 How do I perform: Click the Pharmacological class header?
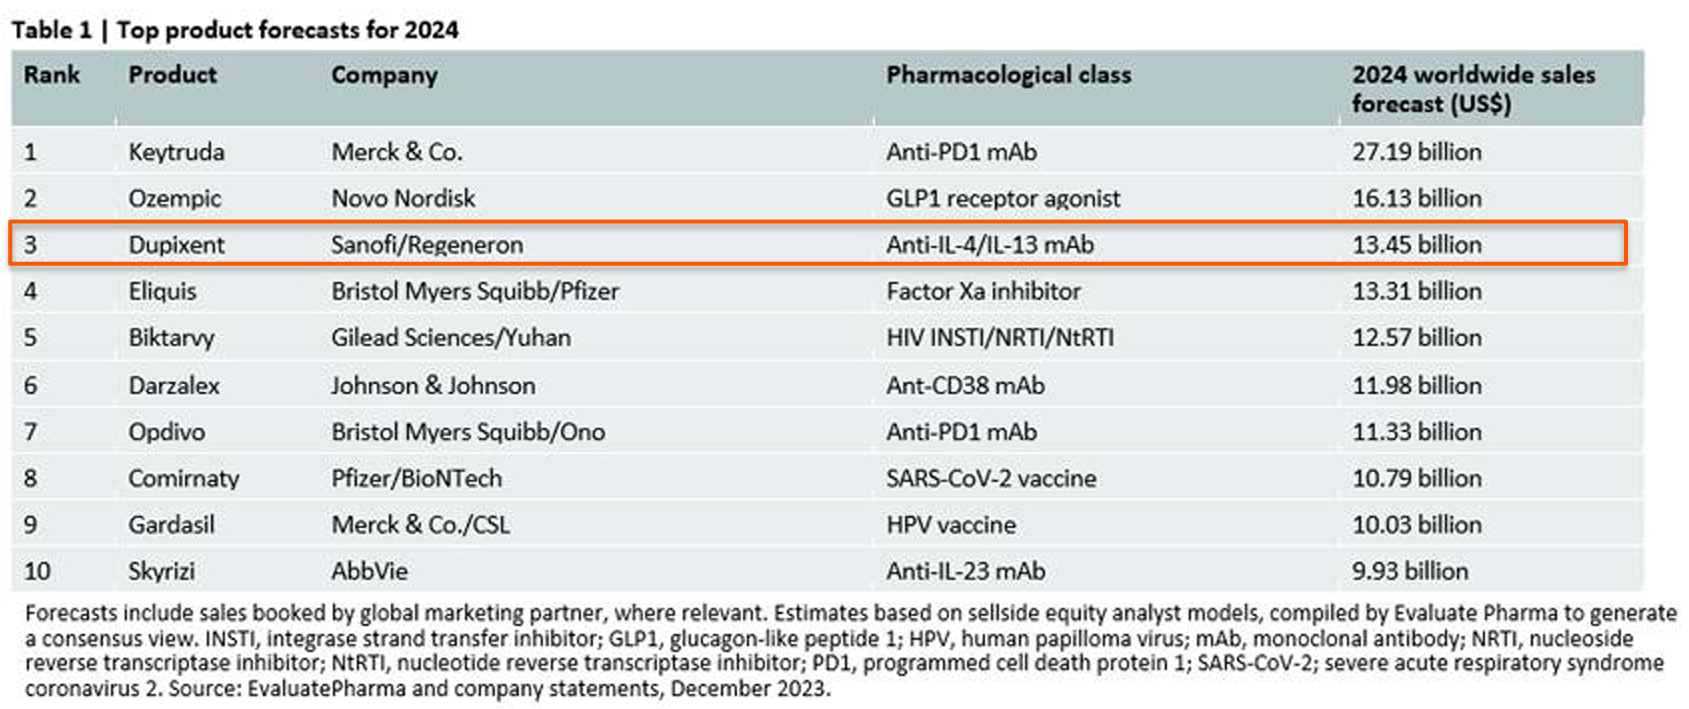point(1008,75)
